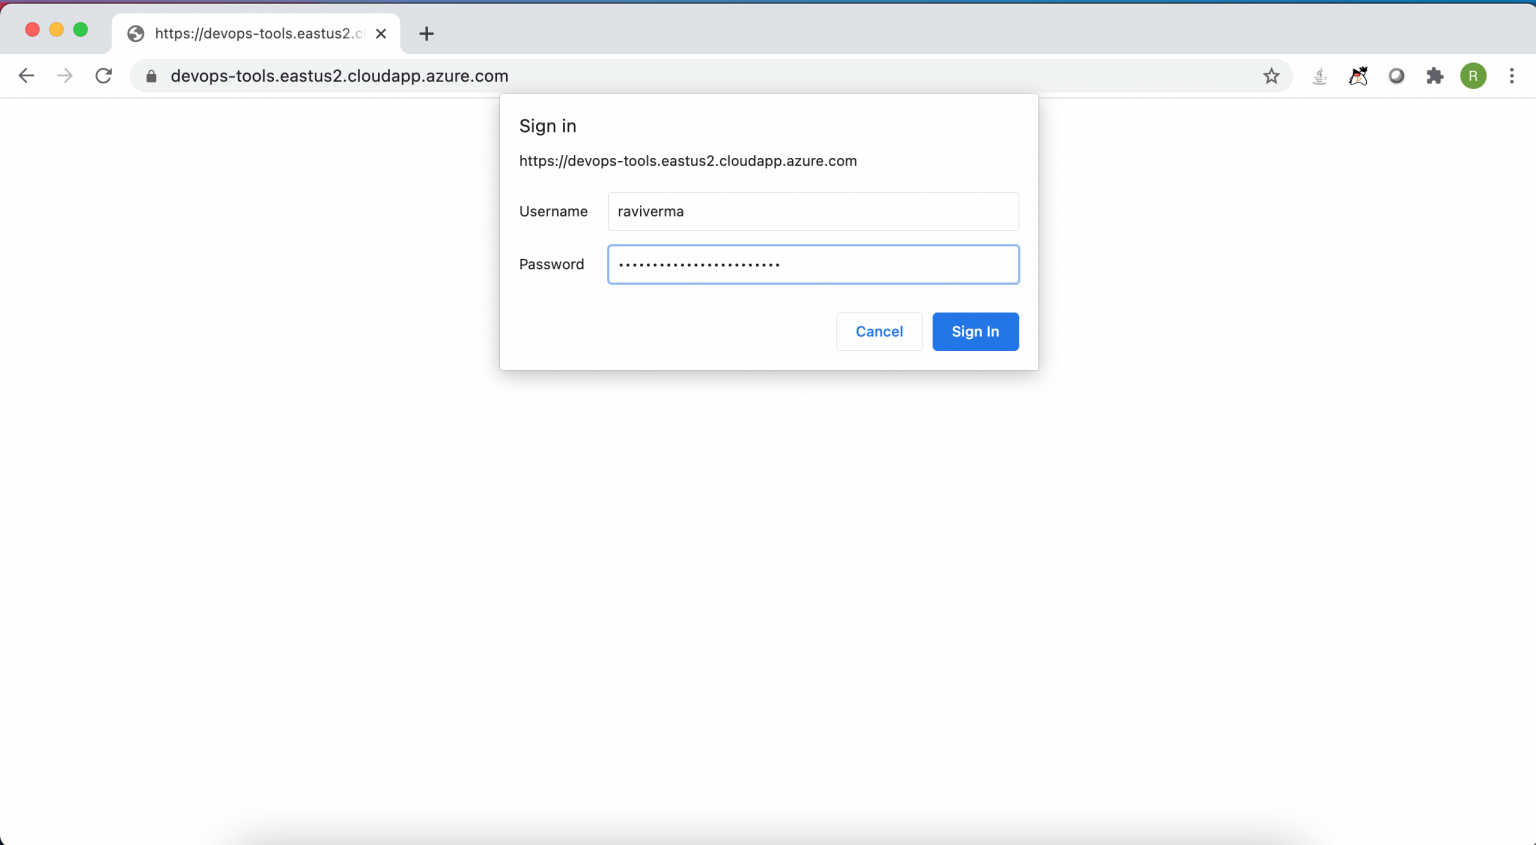
Task: Click inside the Password field
Action: [812, 264]
